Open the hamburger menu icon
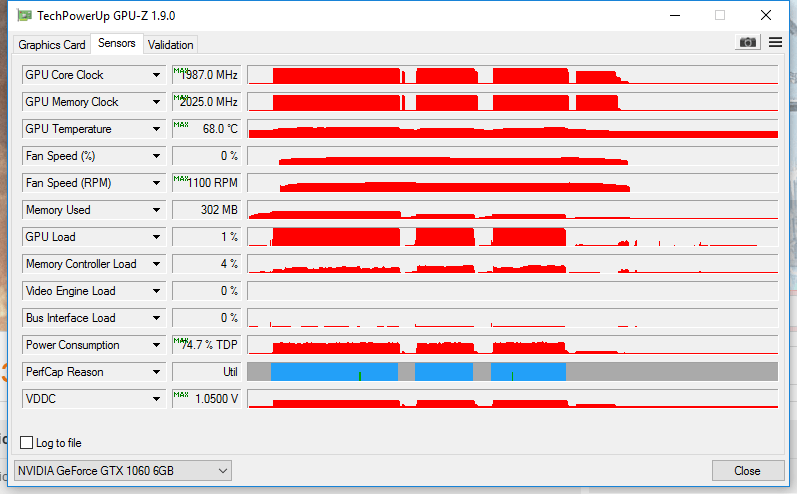Screen dimensions: 797x494 (x=775, y=42)
